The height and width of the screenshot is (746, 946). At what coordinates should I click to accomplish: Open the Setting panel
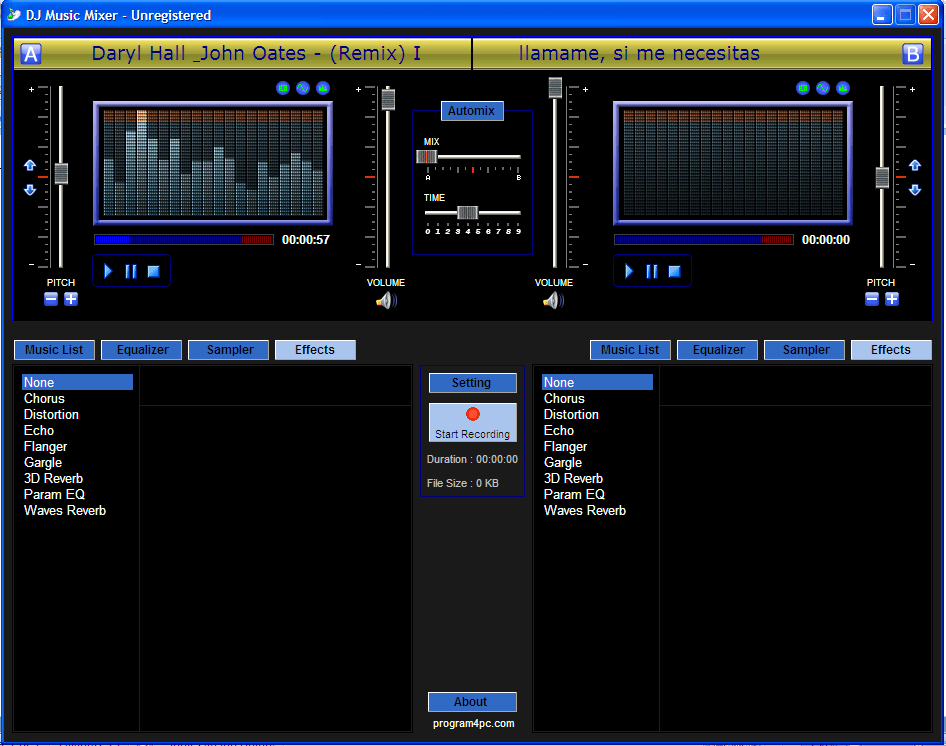(472, 383)
